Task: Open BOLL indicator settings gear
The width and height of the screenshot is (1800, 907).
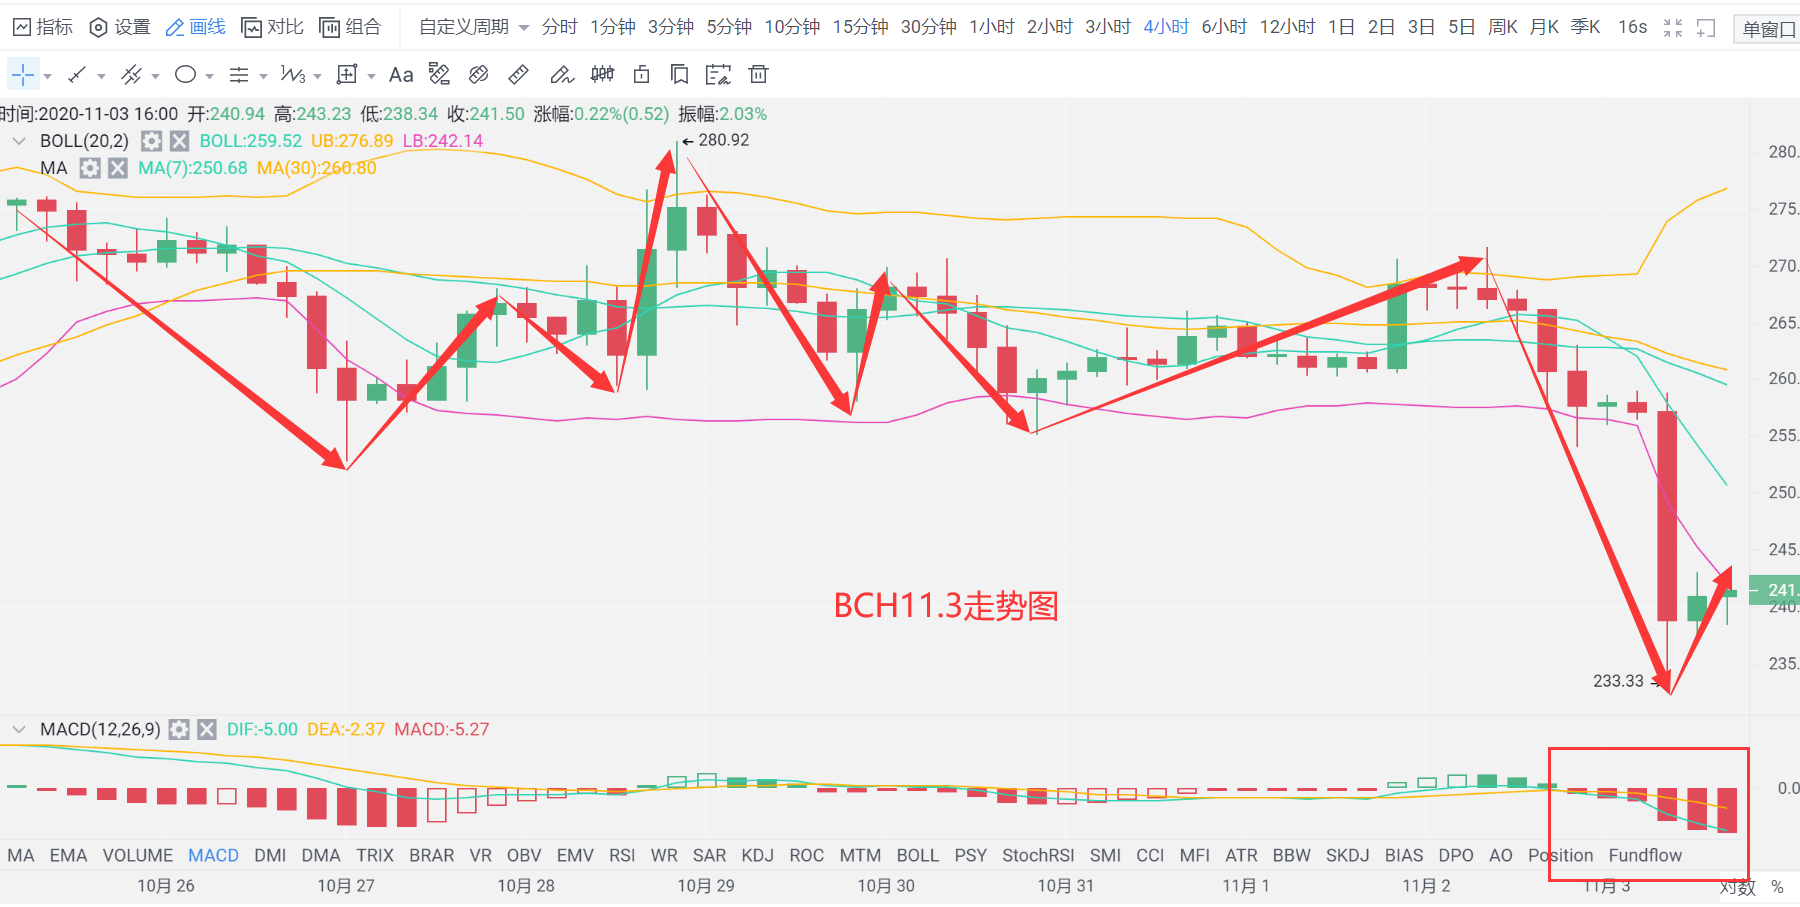Action: click(x=151, y=141)
